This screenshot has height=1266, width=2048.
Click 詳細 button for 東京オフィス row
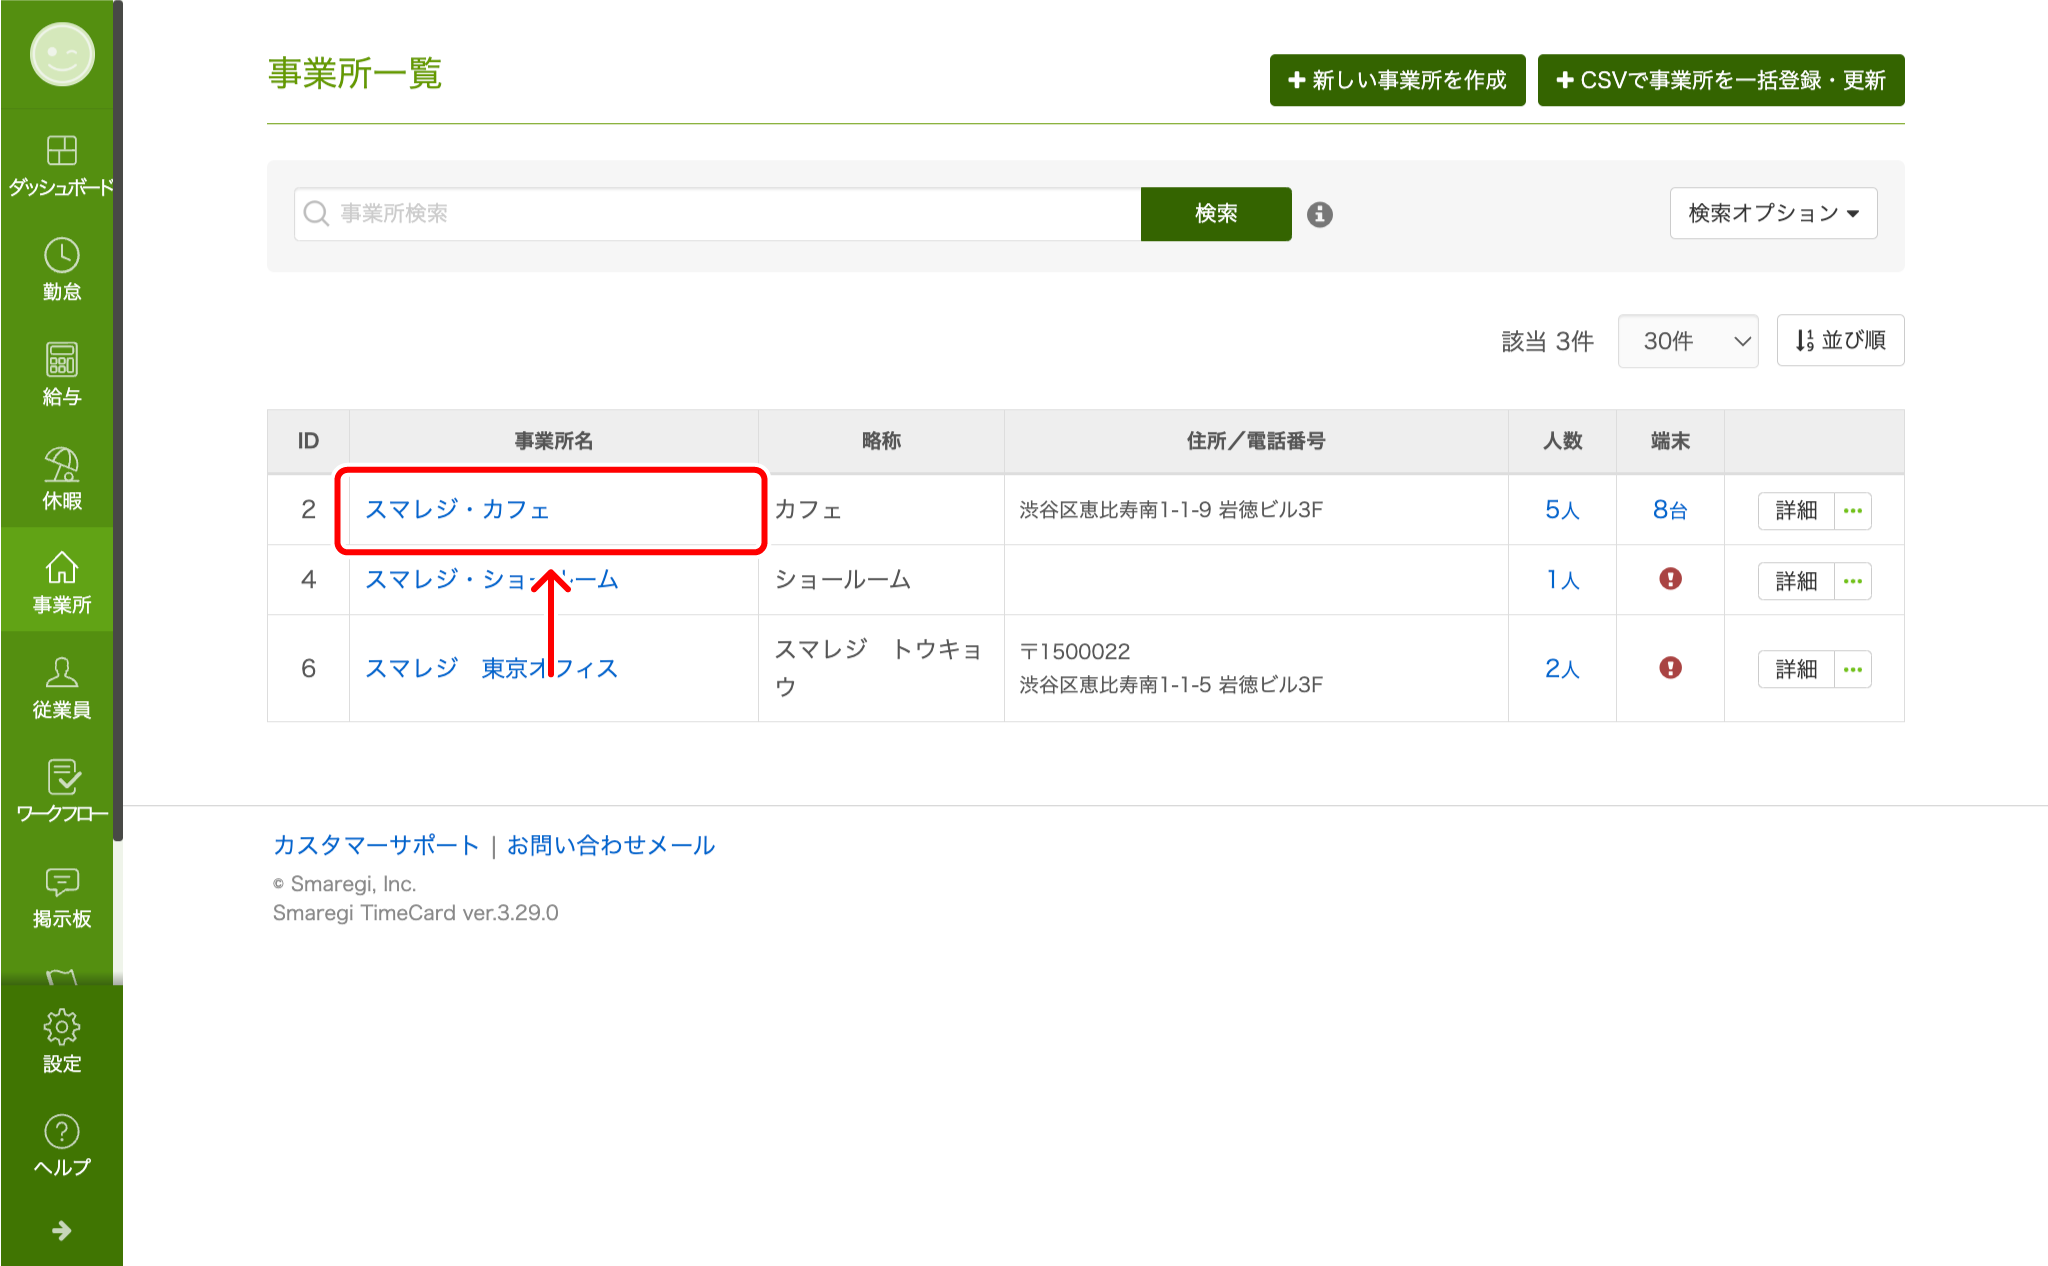click(x=1796, y=669)
